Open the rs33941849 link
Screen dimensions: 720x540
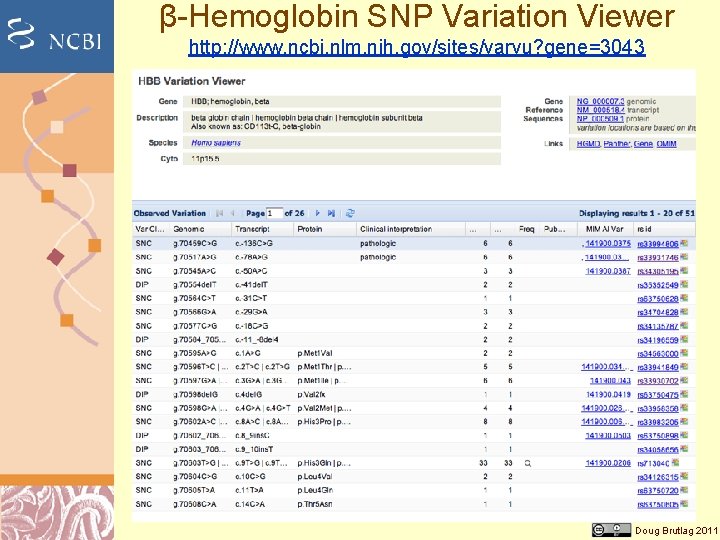click(658, 367)
